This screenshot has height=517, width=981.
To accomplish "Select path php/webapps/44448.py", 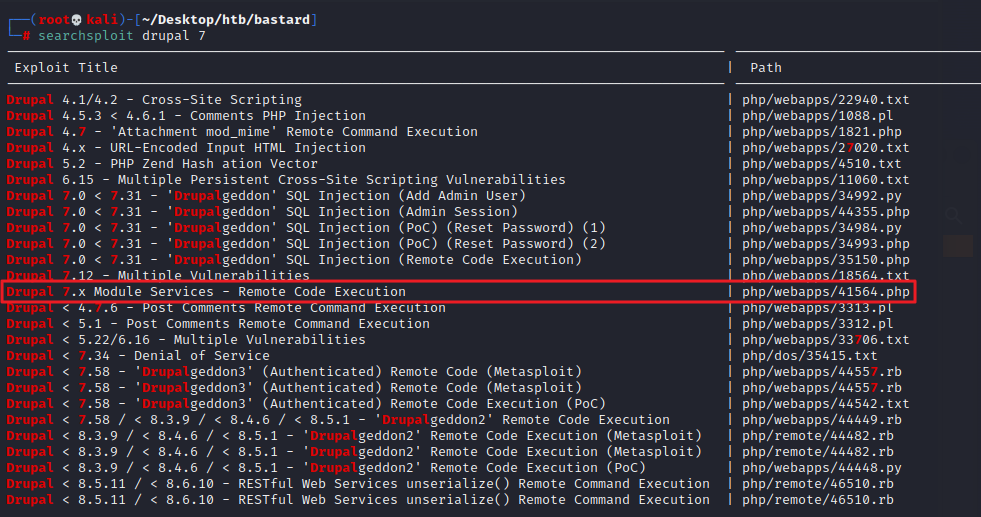I will coord(821,468).
